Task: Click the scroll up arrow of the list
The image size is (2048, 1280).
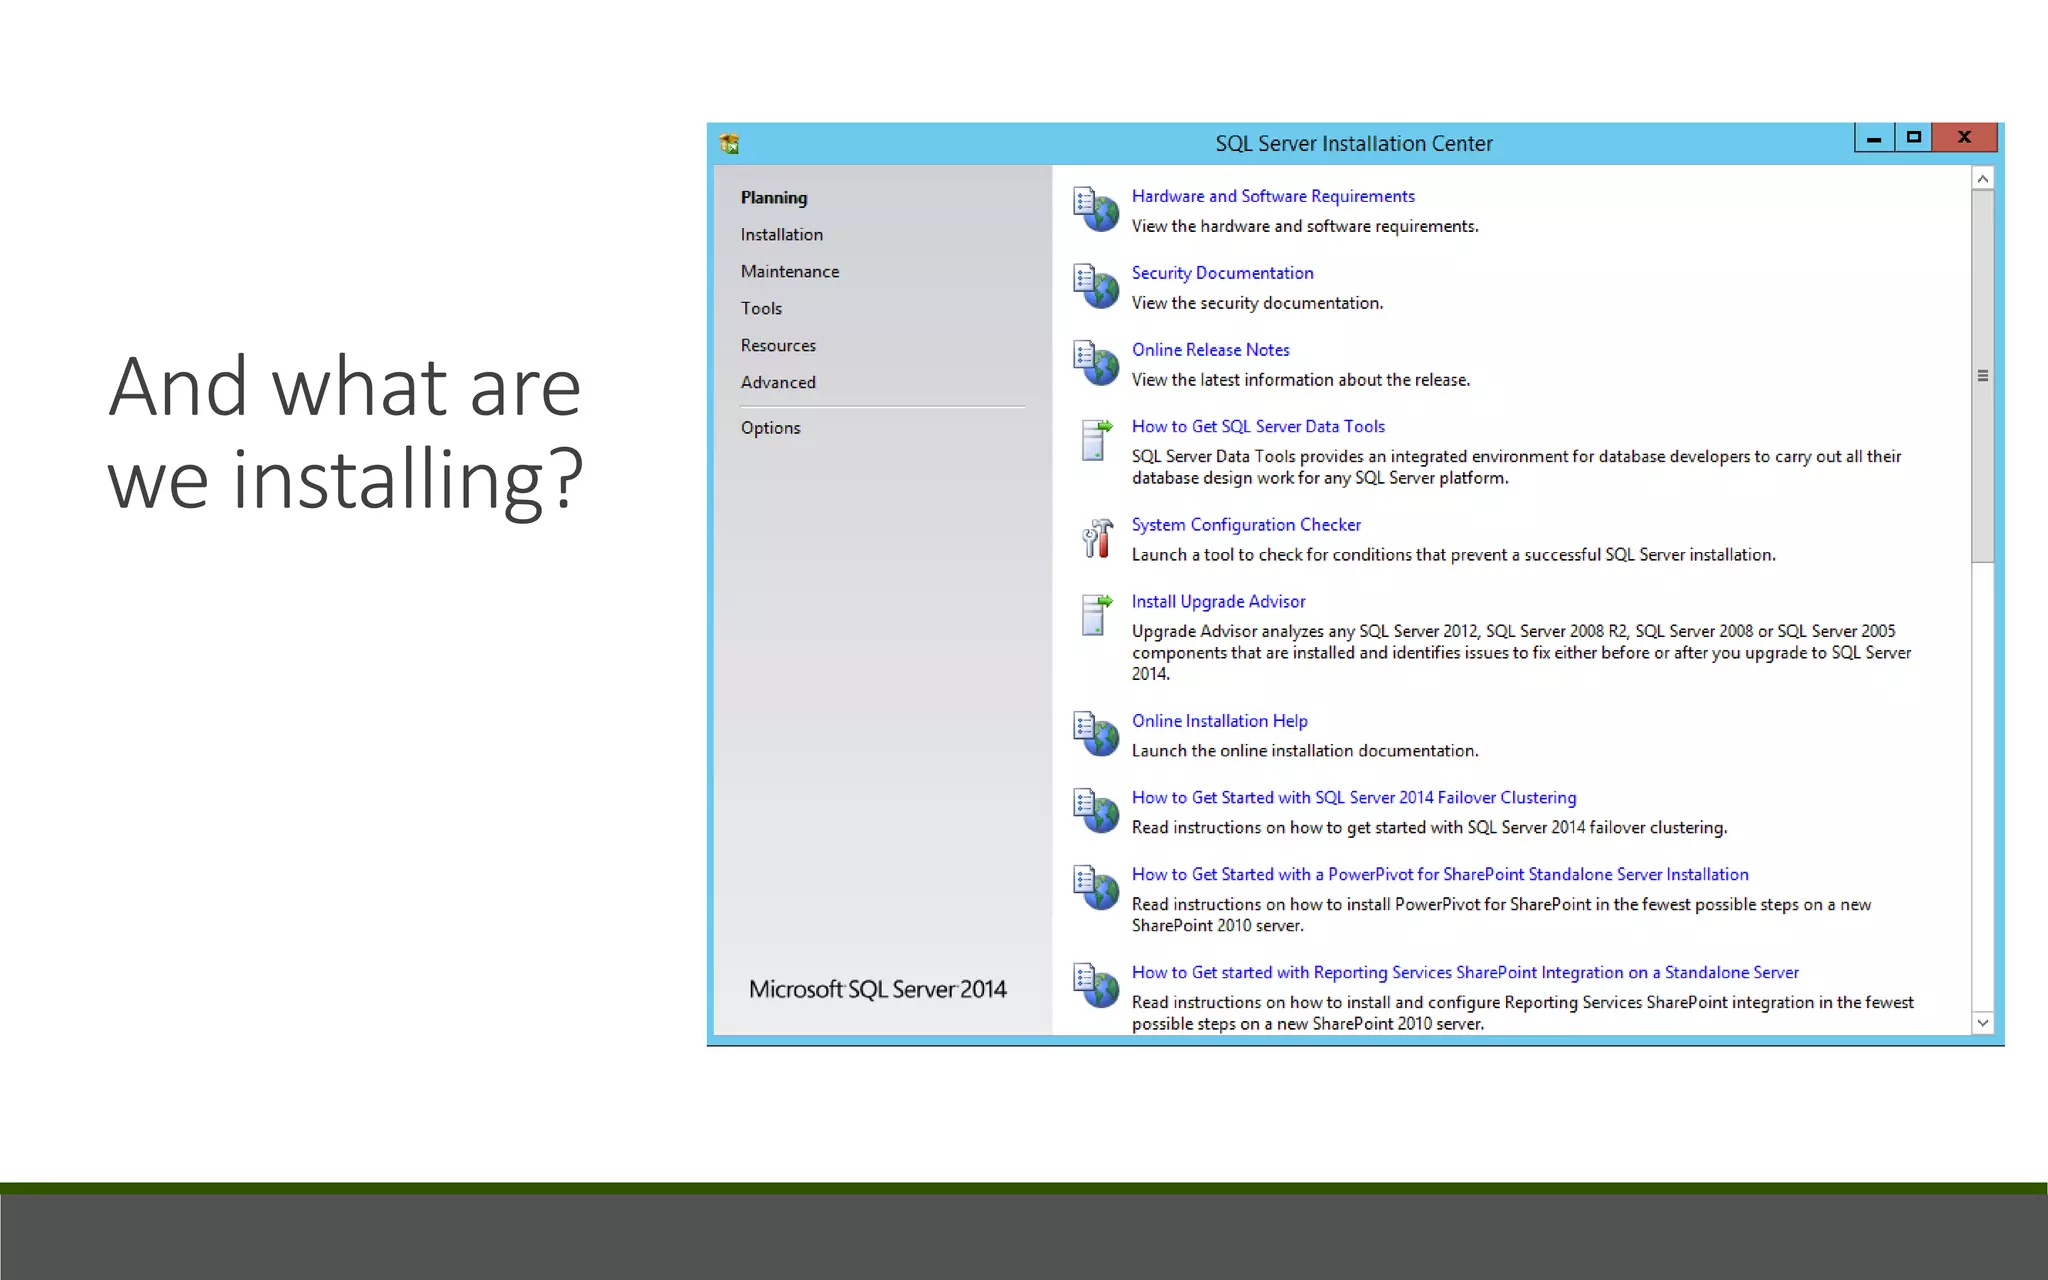Action: point(1982,179)
